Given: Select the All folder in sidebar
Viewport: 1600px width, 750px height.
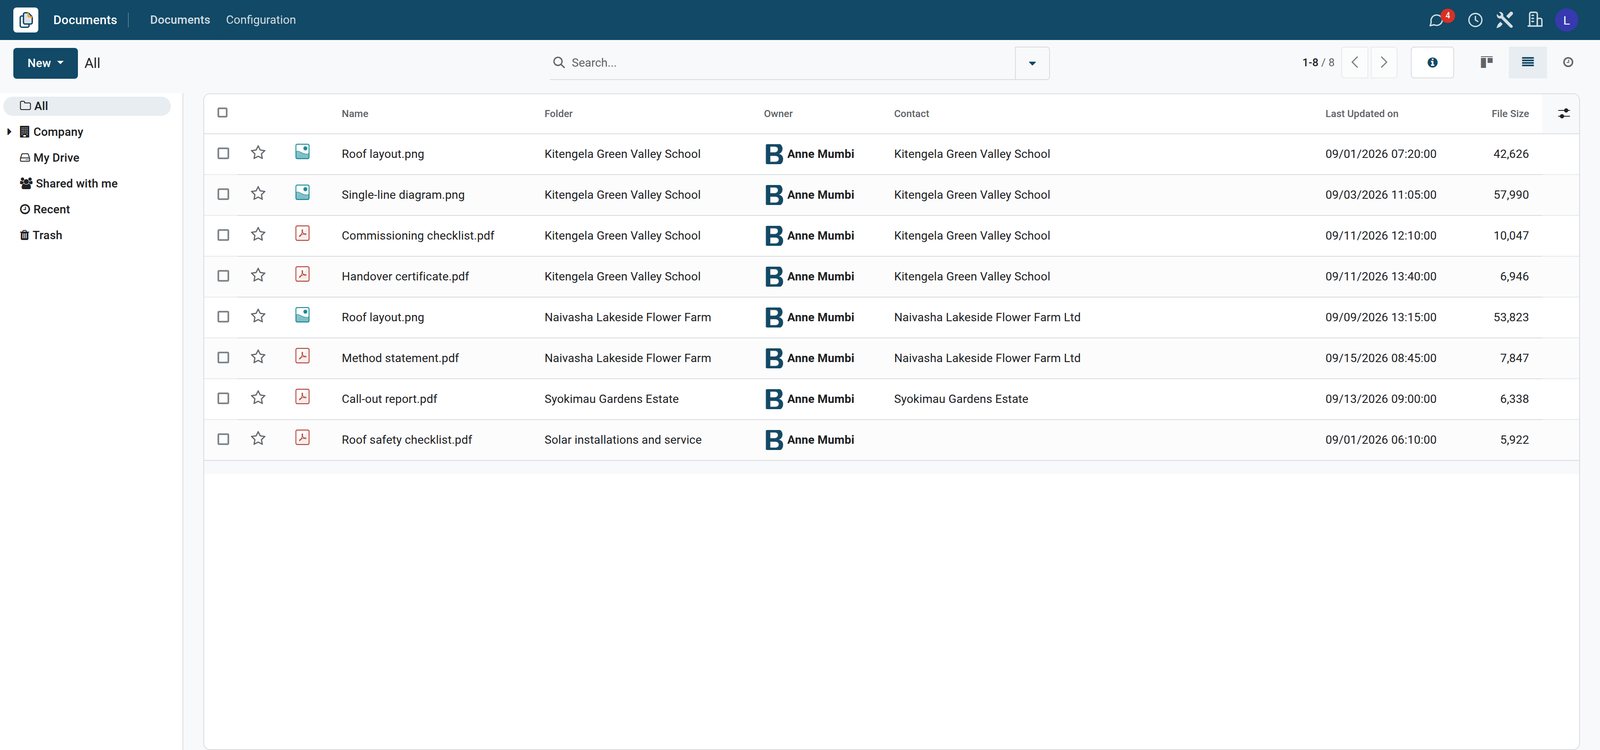Looking at the screenshot, I should pyautogui.click(x=87, y=106).
